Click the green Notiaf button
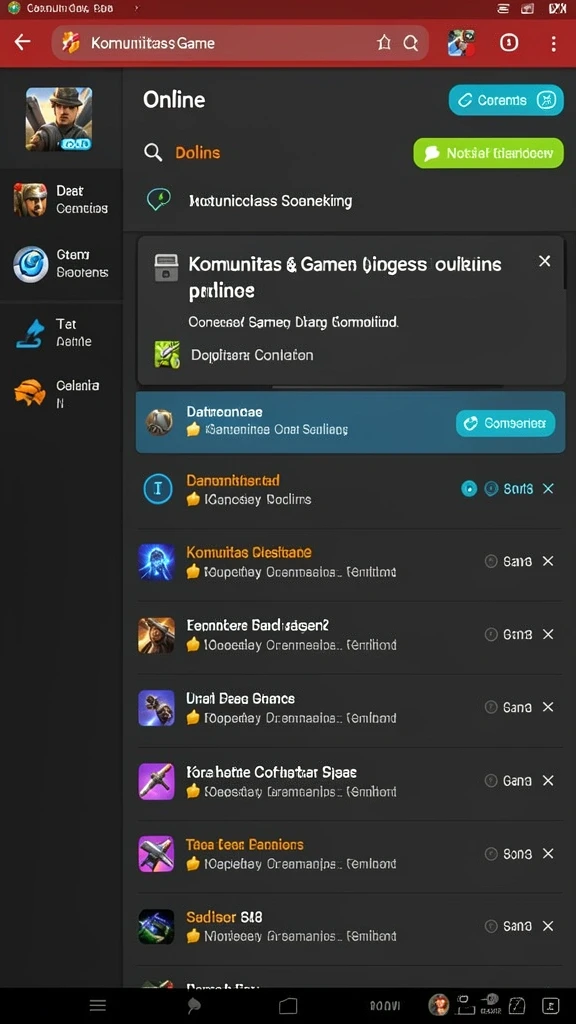Viewport: 576px width, 1024px height. (488, 153)
